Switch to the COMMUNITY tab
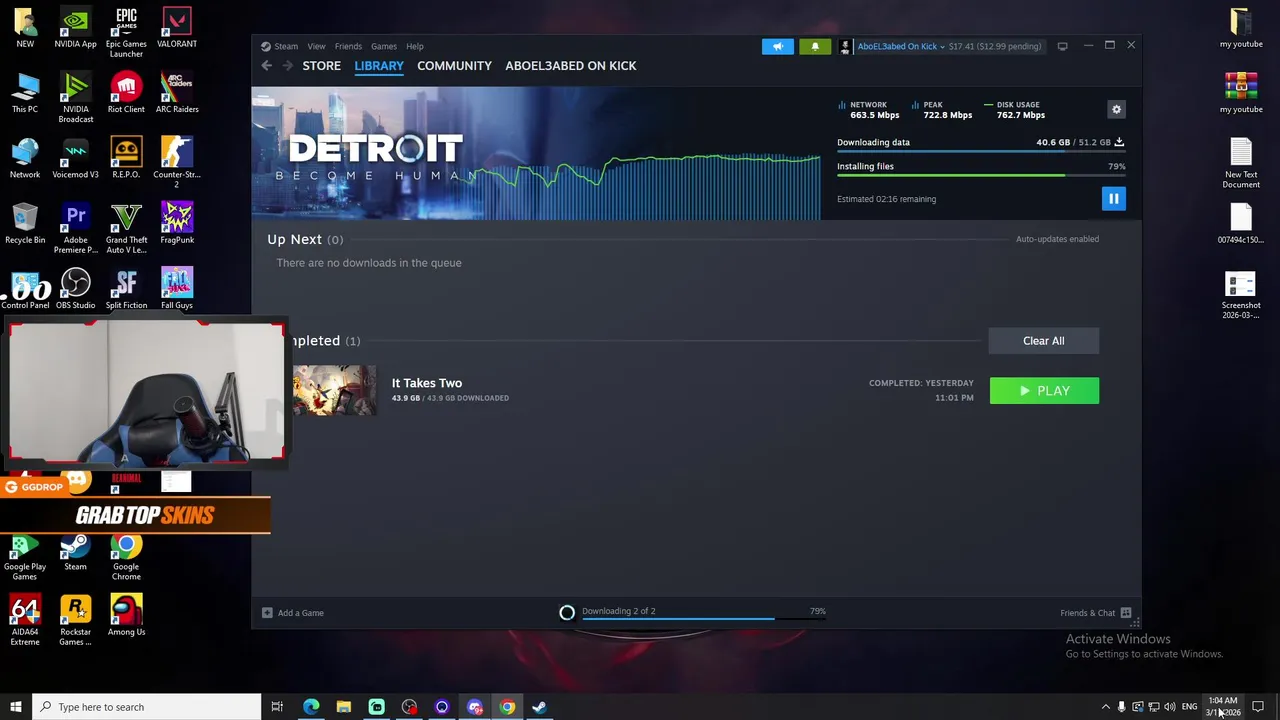 tap(454, 66)
